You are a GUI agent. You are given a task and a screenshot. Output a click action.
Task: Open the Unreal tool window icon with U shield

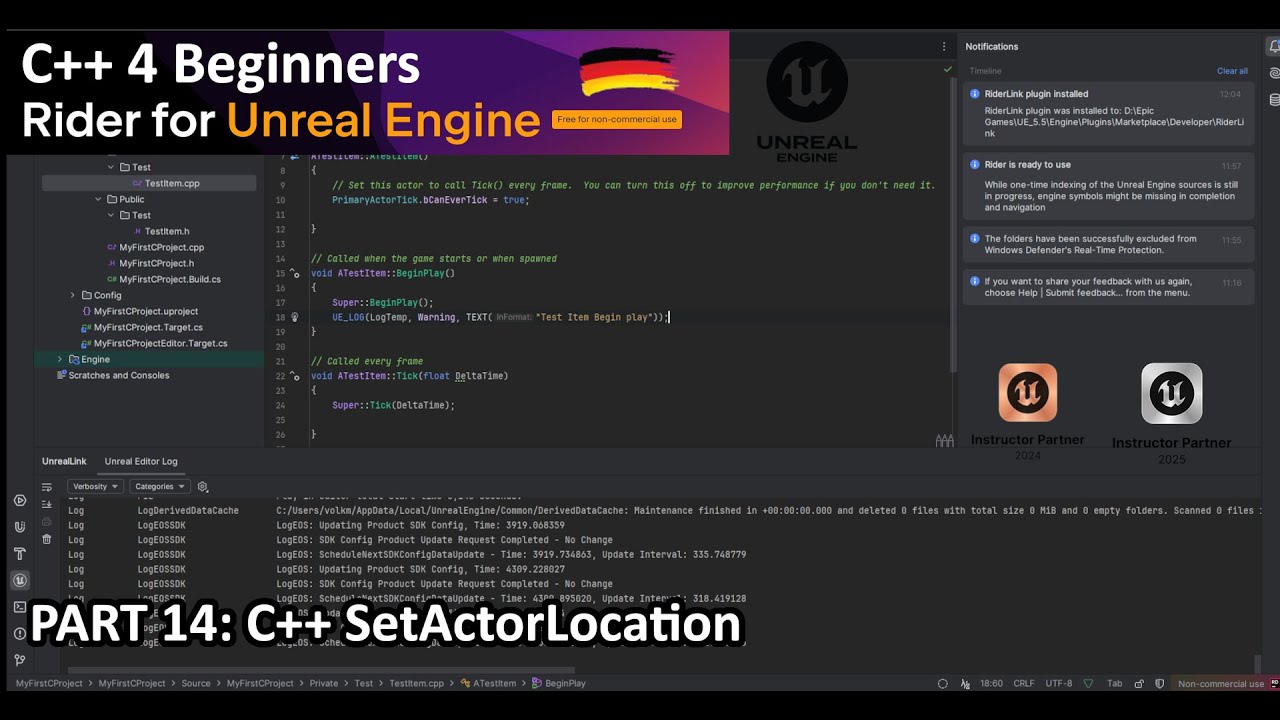coord(19,527)
